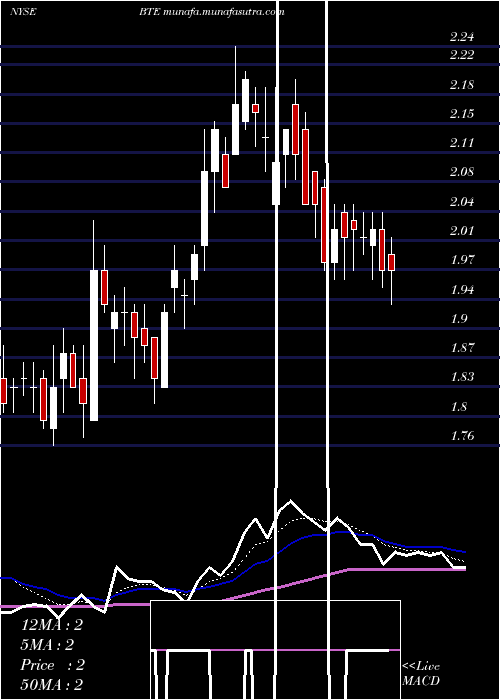Click the 1.76 price axis label
Screen dimensions: 500x700
click(462, 436)
